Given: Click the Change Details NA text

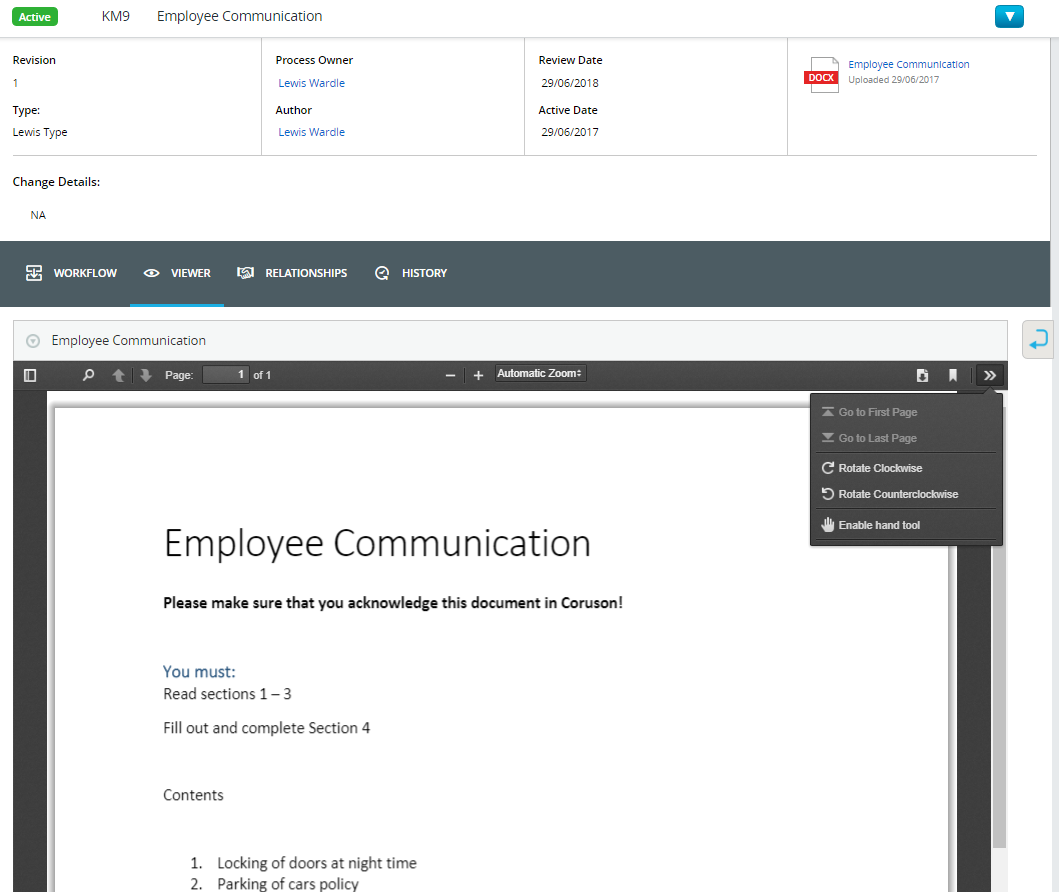Looking at the screenshot, I should click(x=38, y=215).
